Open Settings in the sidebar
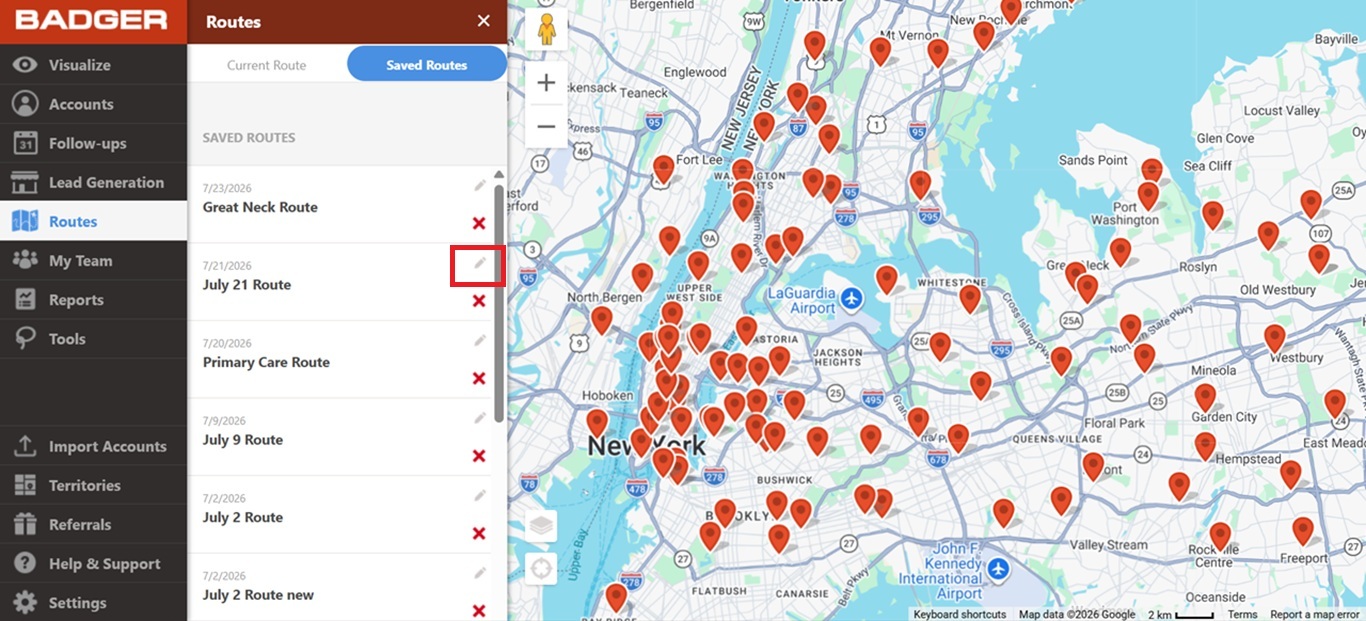 click(93, 602)
